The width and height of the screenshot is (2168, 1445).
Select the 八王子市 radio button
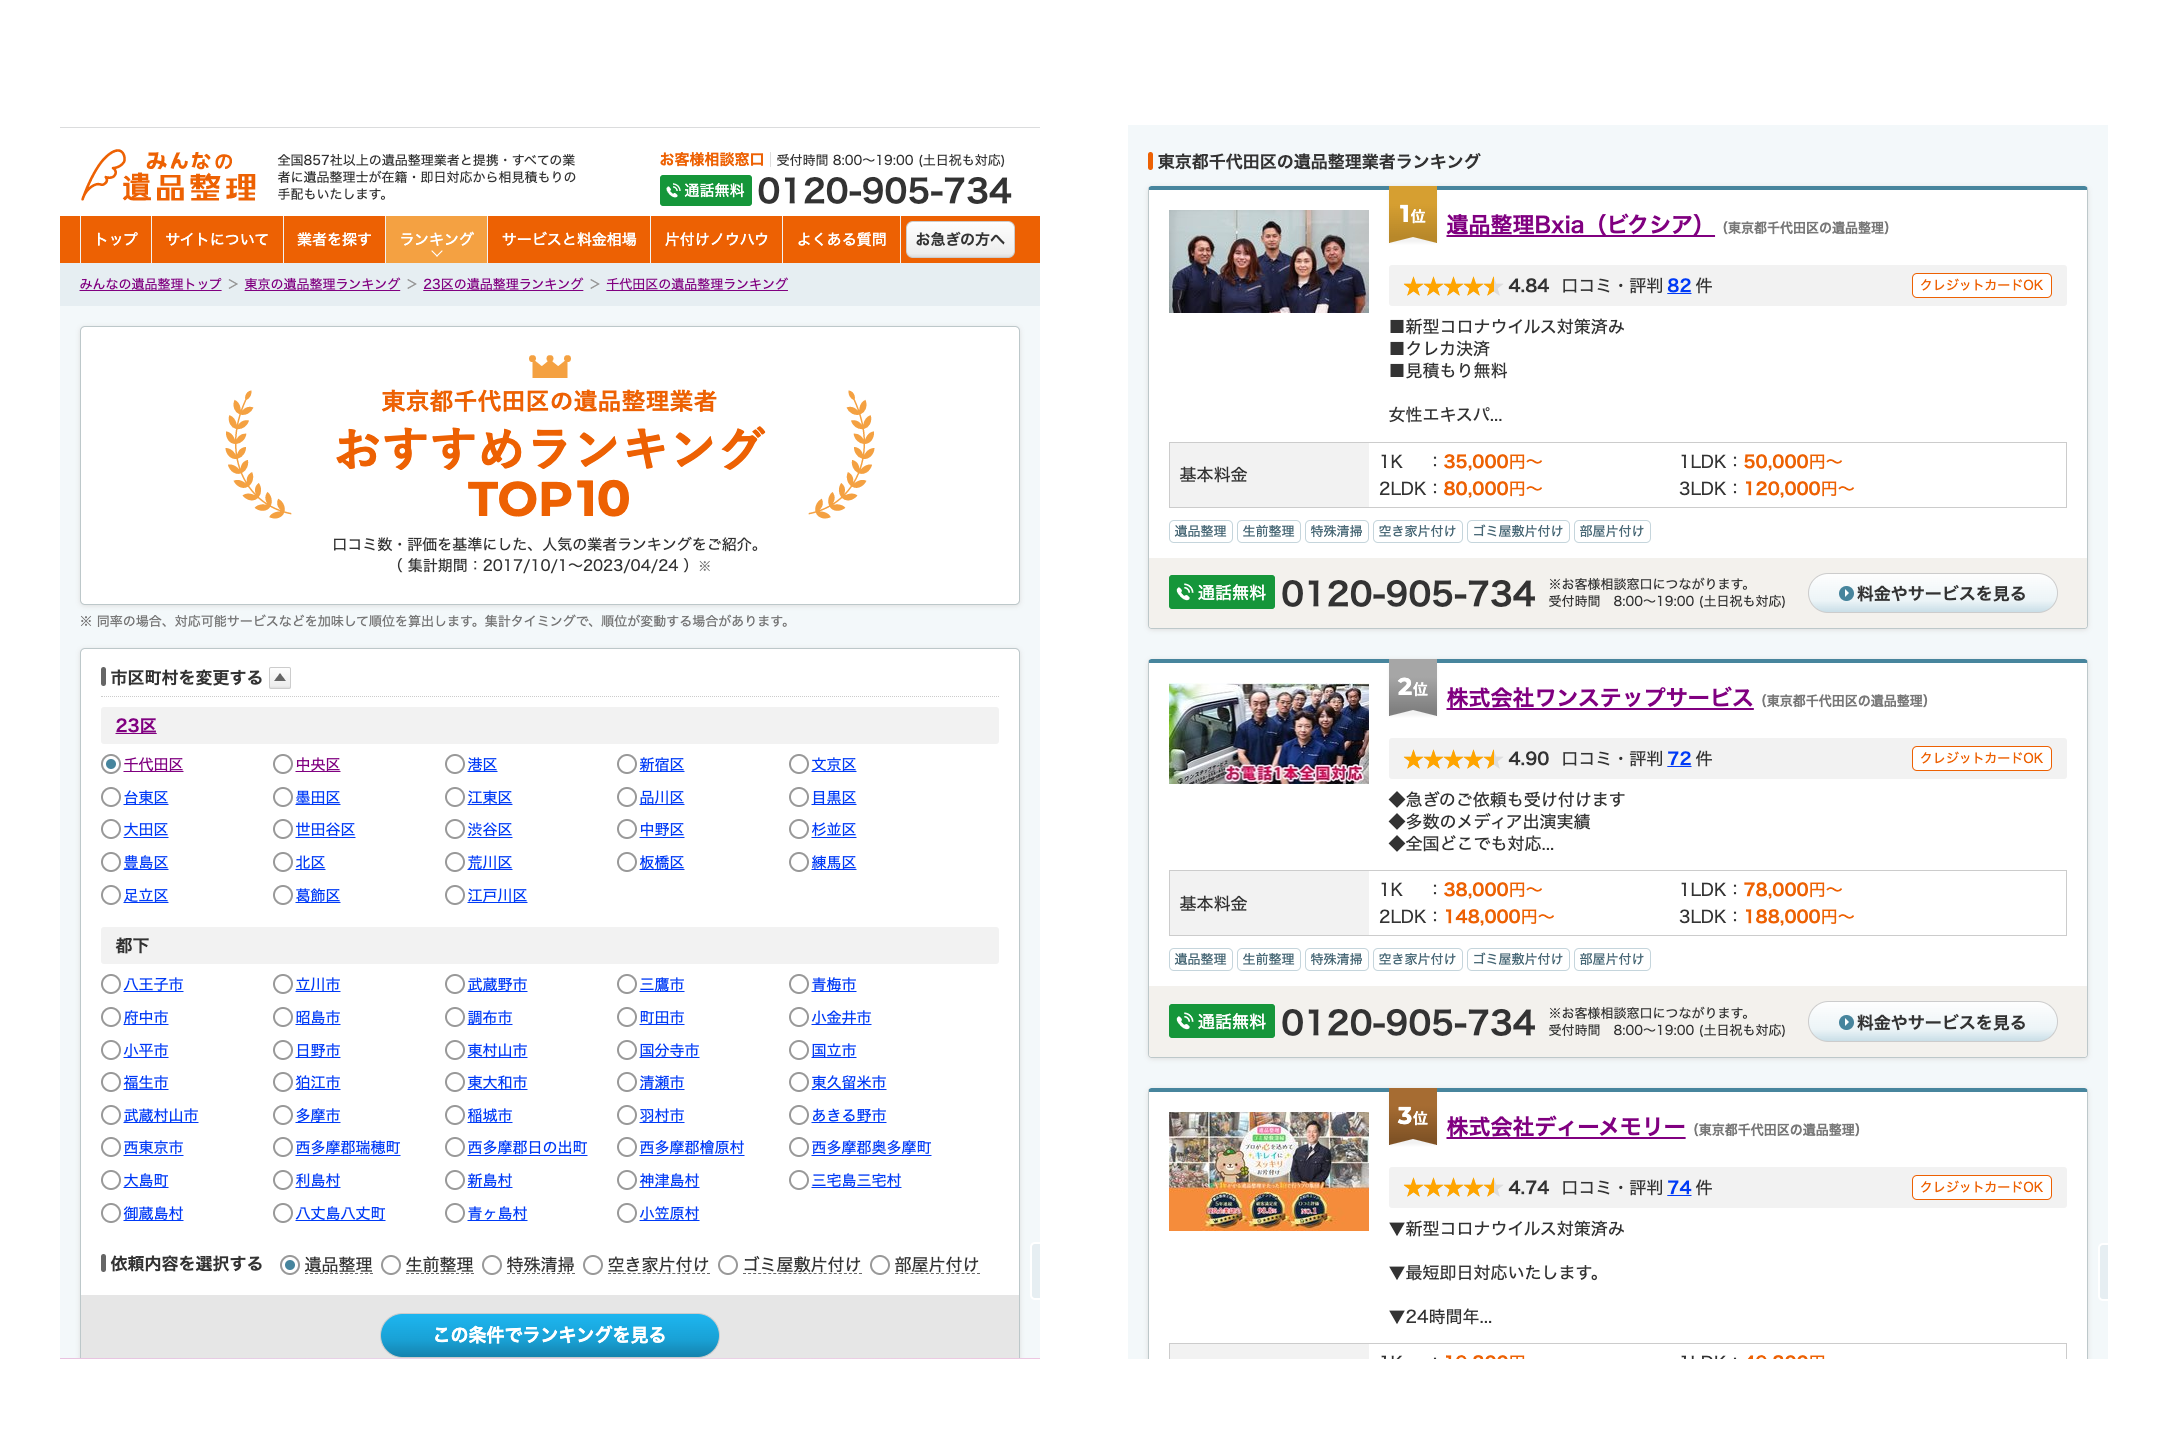tap(111, 985)
